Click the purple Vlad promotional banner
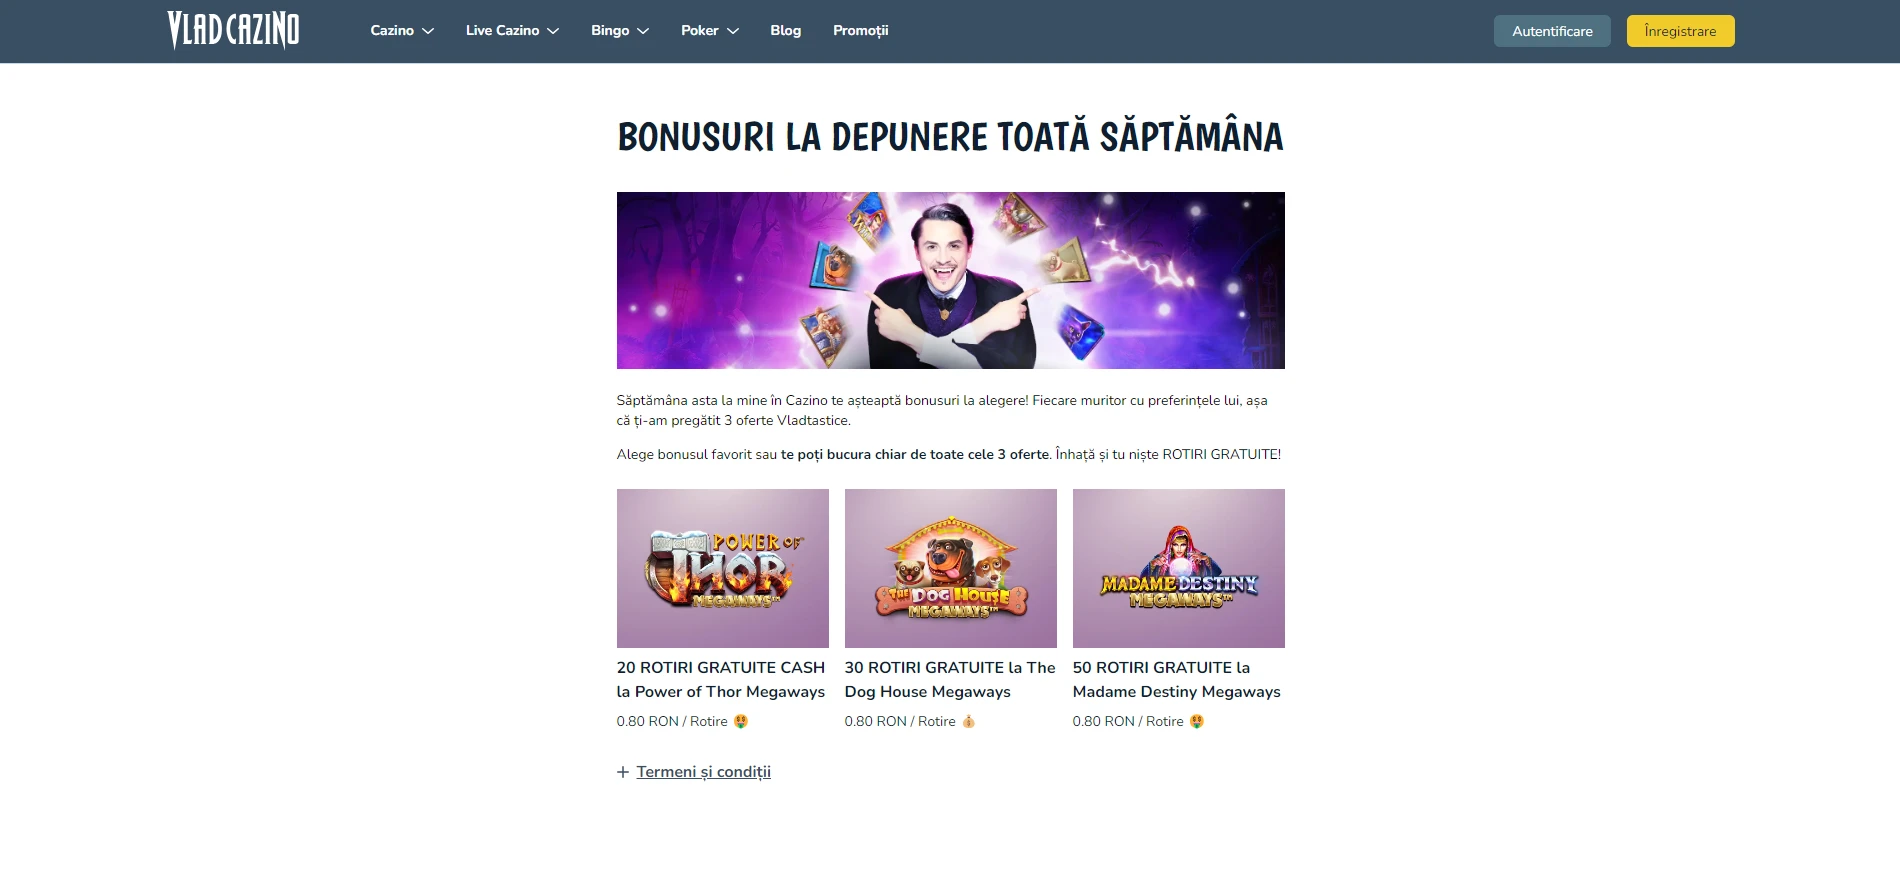Image resolution: width=1900 pixels, height=875 pixels. [x=951, y=280]
